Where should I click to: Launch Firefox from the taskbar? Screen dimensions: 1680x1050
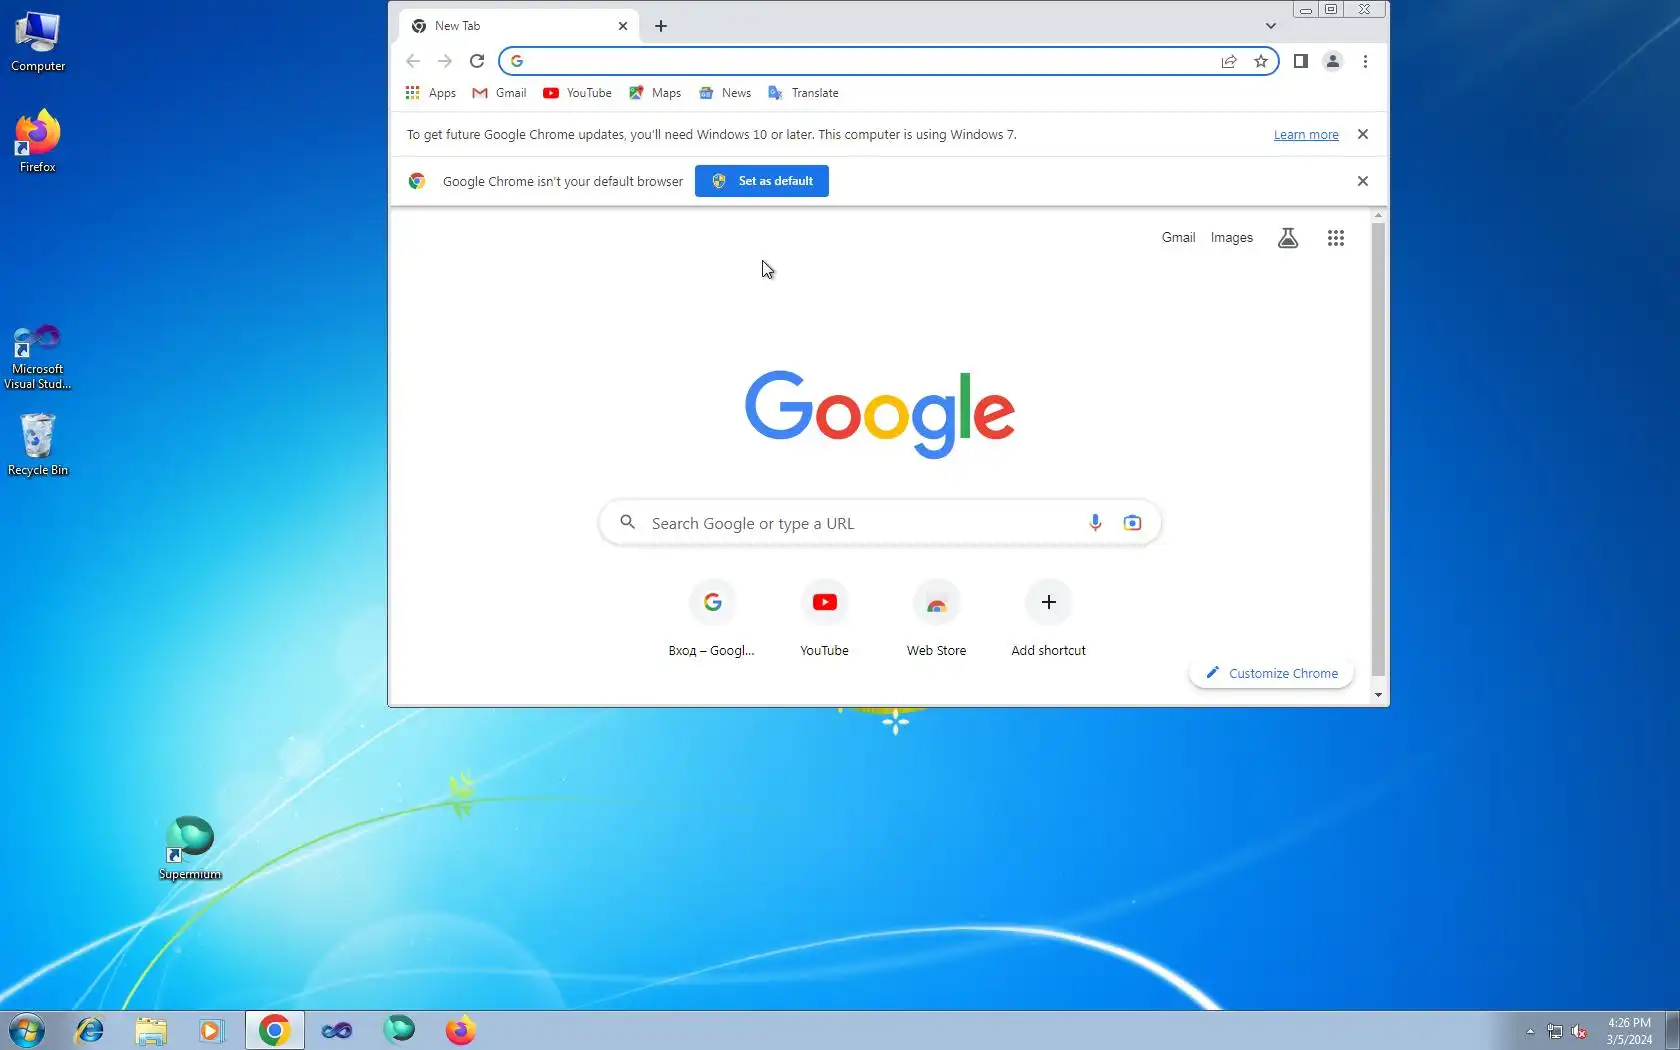point(461,1030)
